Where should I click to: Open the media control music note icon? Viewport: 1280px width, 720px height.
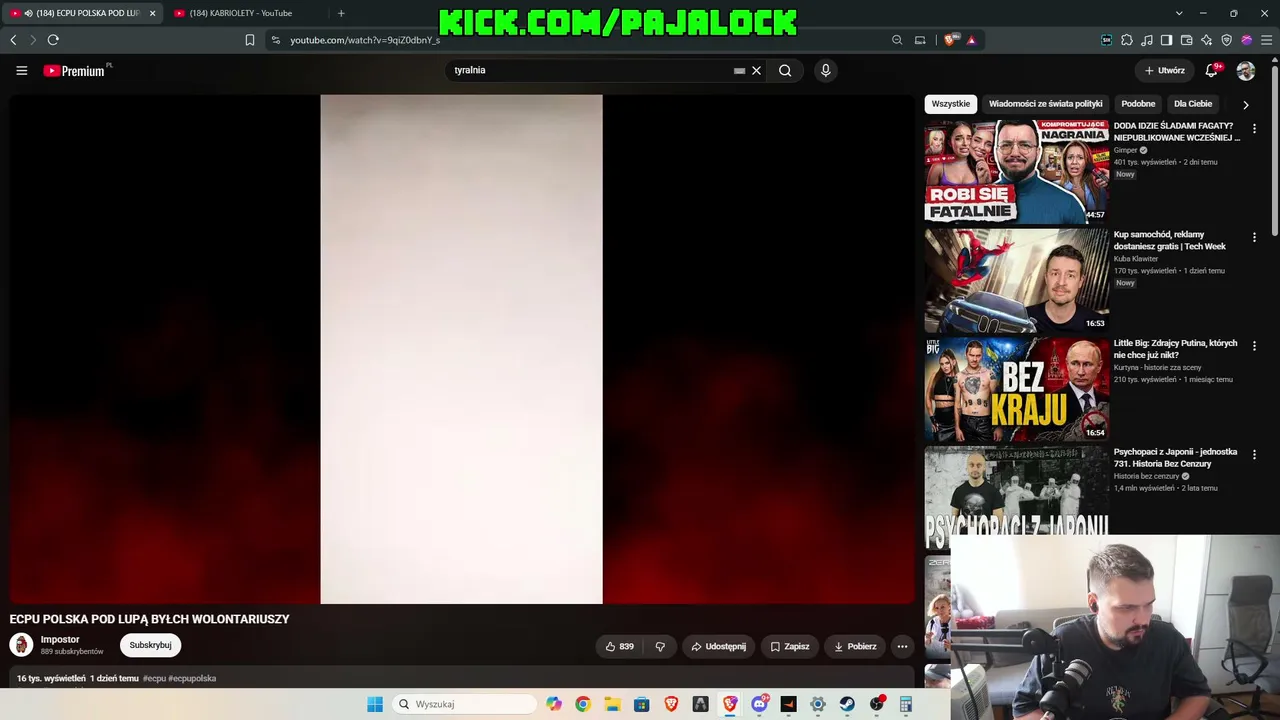coord(1147,40)
